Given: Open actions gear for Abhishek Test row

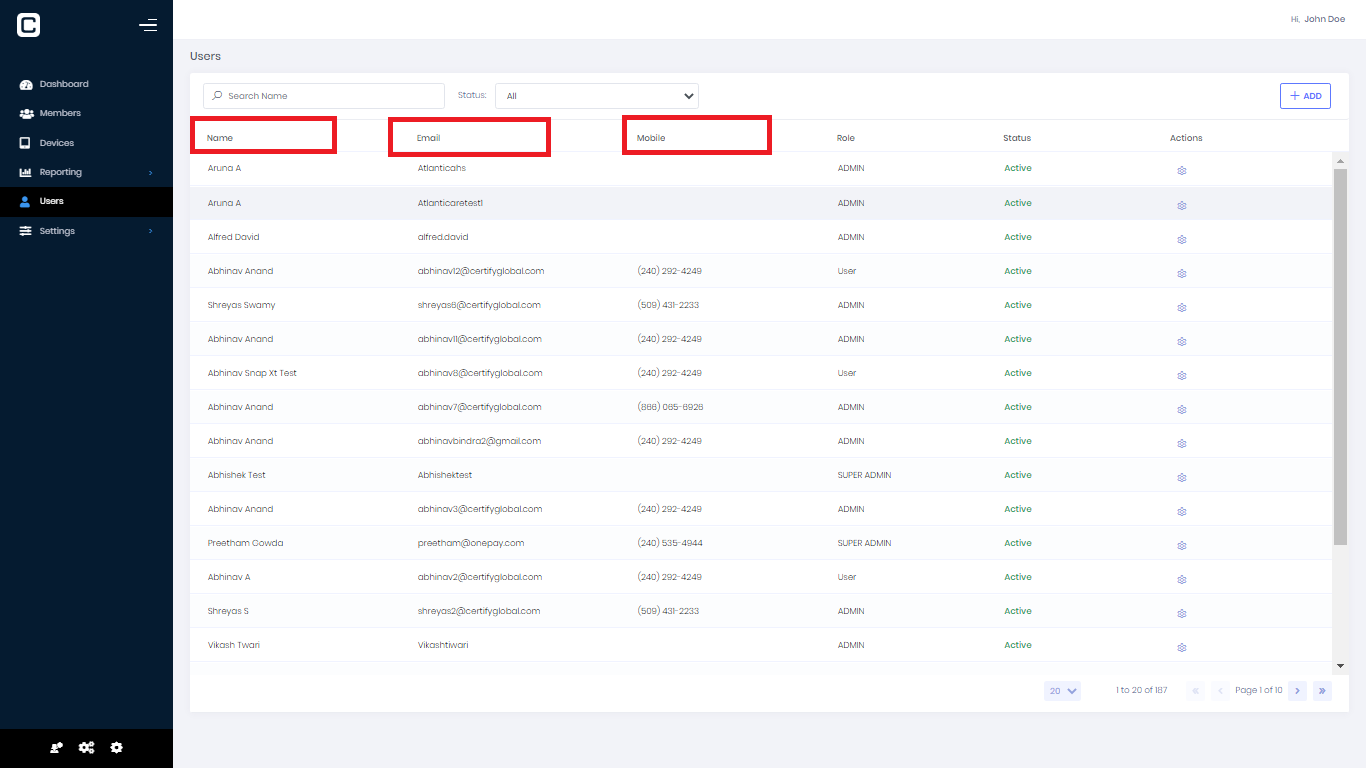Looking at the screenshot, I should tap(1181, 478).
